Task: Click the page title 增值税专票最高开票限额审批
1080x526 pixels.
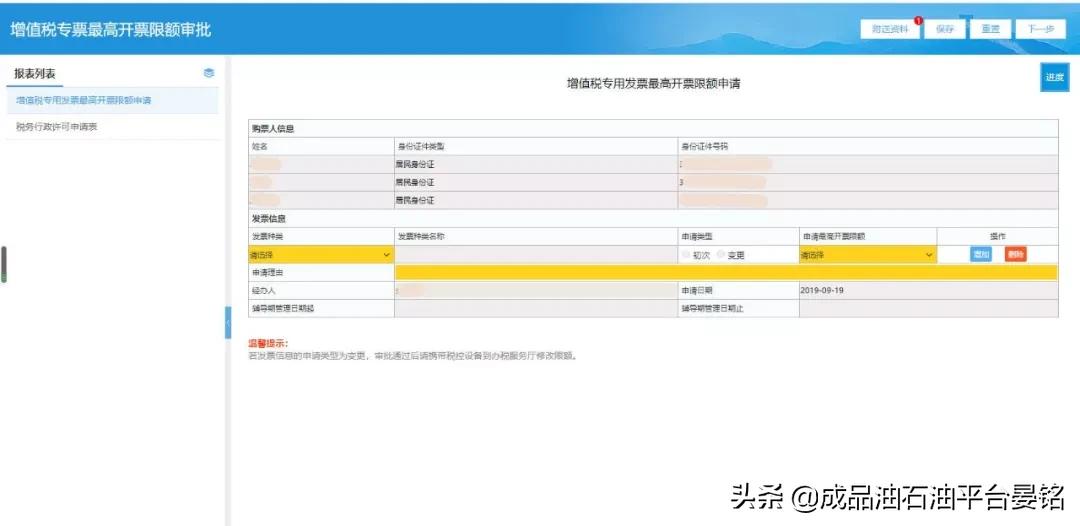Action: (110, 30)
